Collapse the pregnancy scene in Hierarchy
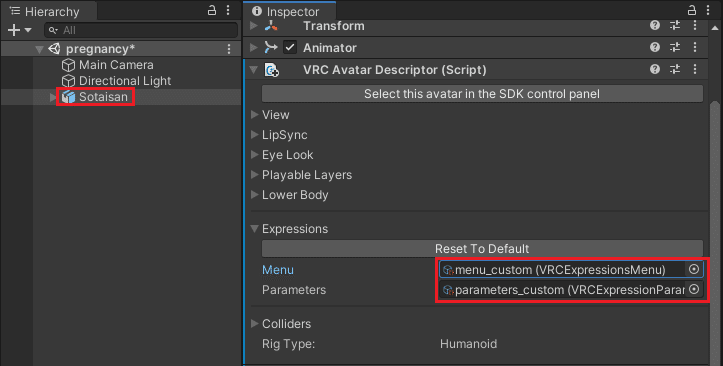This screenshot has height=366, width=723. 40,49
